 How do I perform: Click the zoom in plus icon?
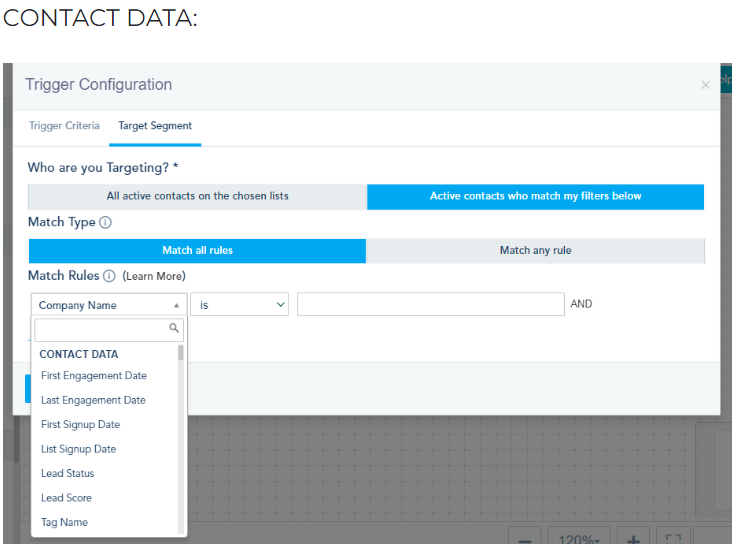633,538
